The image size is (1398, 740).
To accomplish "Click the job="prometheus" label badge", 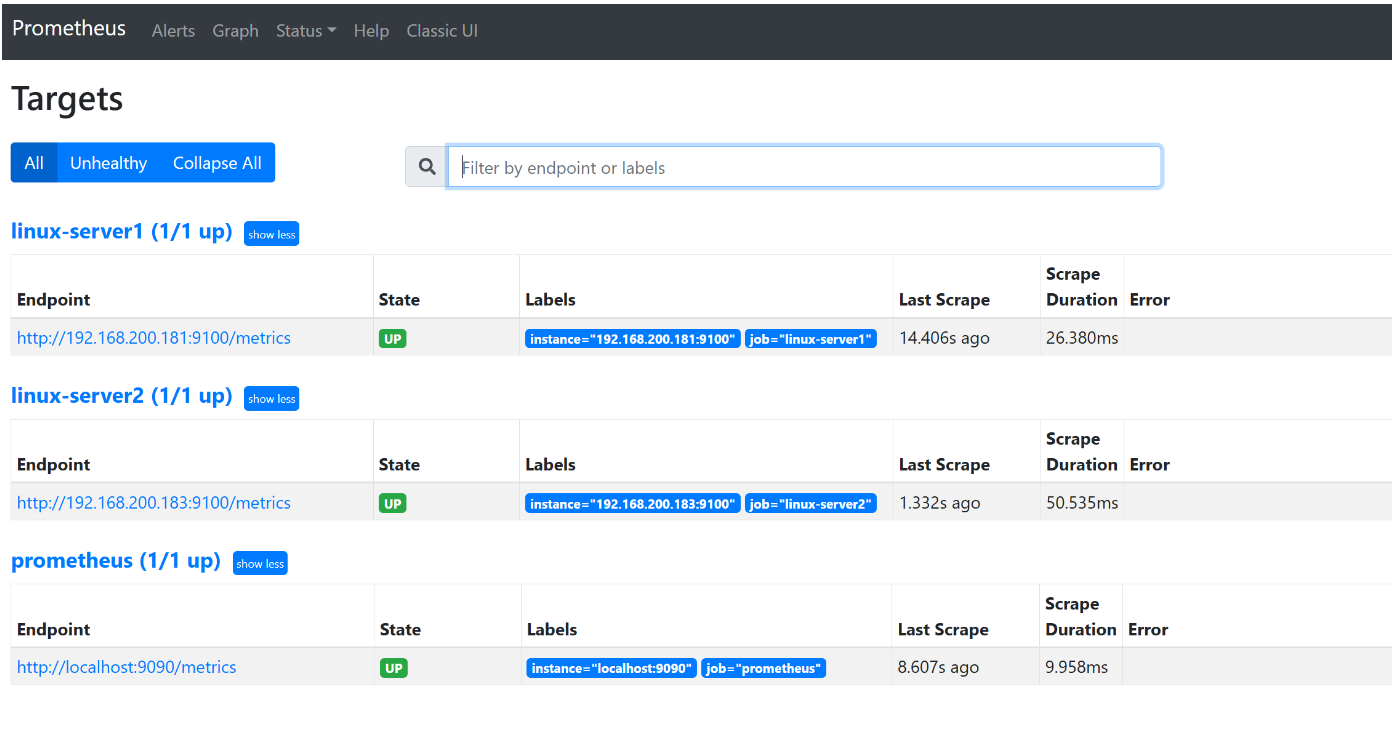I will pos(764,668).
